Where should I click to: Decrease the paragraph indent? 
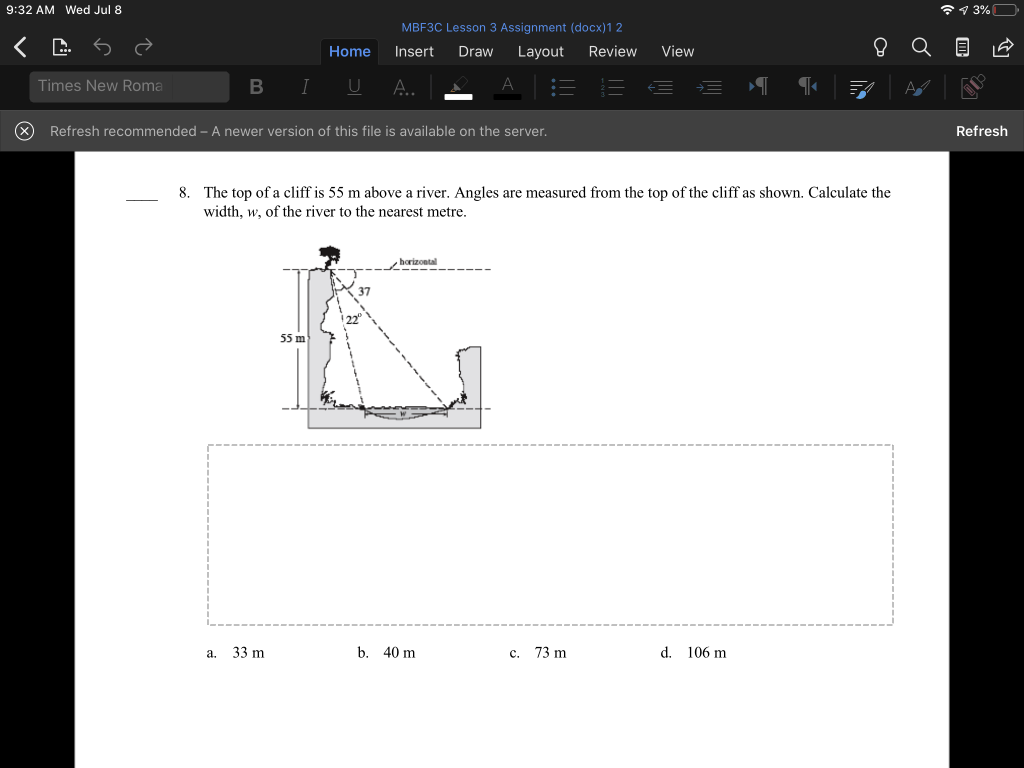point(660,88)
